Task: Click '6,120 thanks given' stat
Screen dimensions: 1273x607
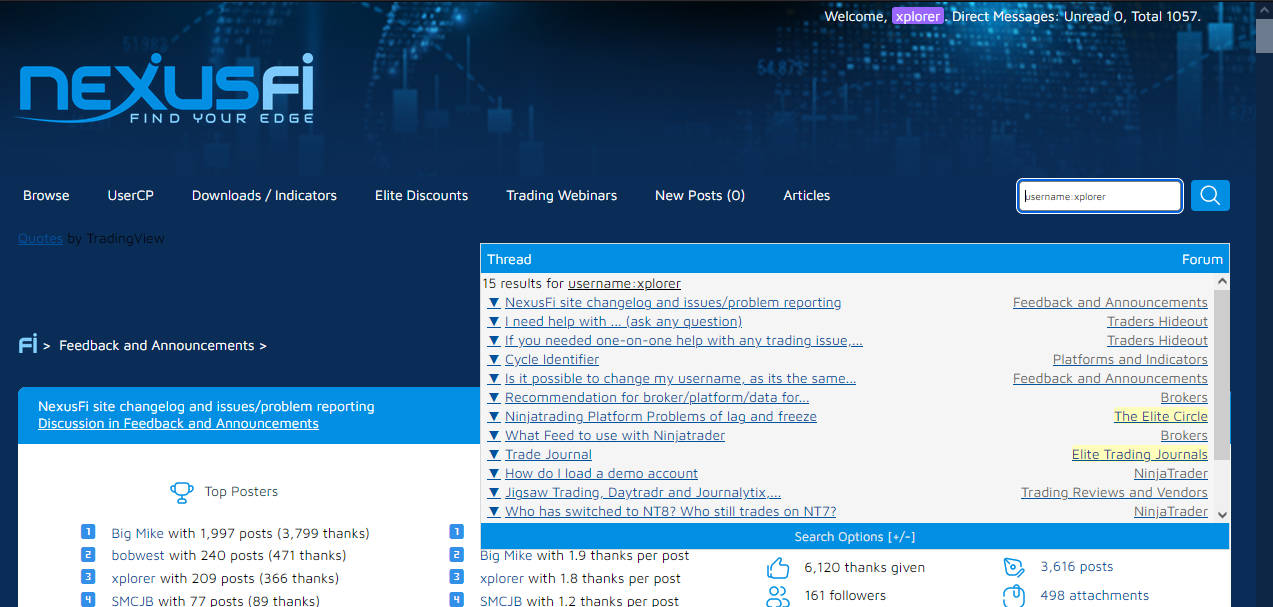Action: pos(864,568)
